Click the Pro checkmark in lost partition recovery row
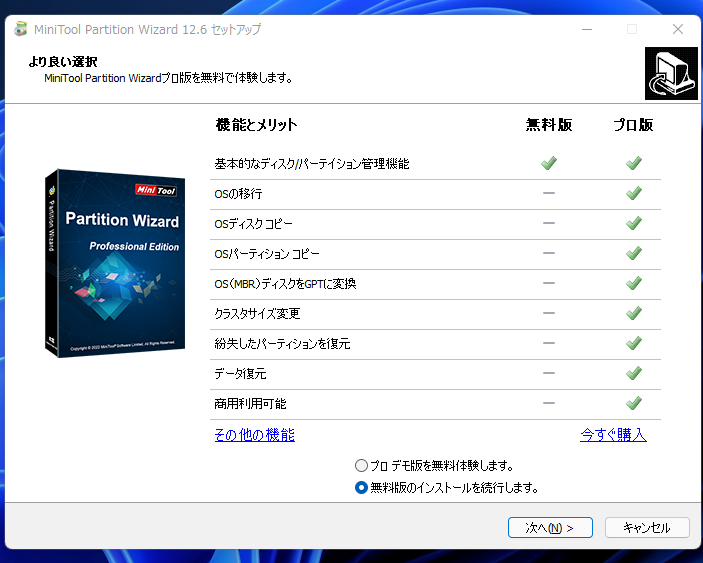This screenshot has width=703, height=563. pos(634,343)
